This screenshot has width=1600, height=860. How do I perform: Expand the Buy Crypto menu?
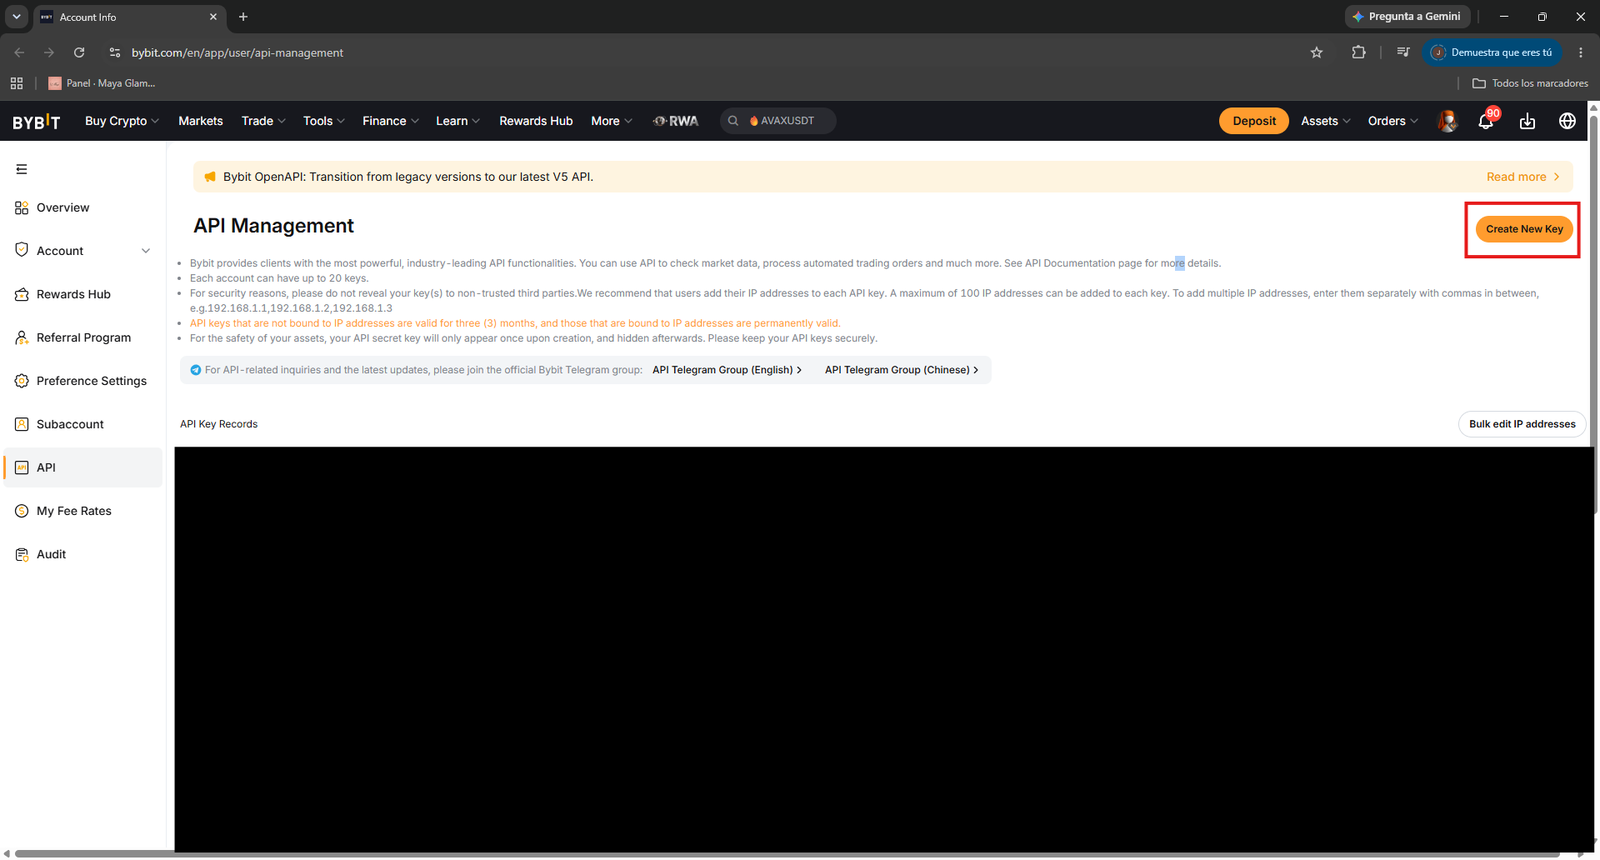click(122, 121)
